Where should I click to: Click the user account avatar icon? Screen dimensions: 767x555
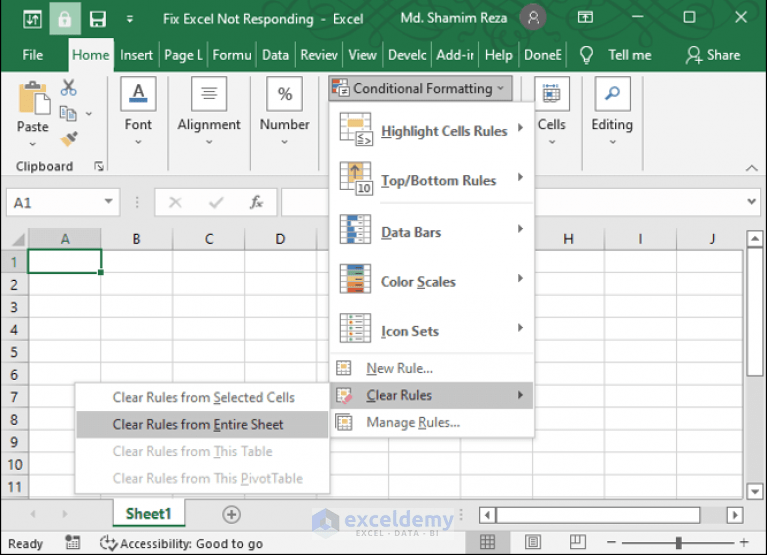click(533, 18)
